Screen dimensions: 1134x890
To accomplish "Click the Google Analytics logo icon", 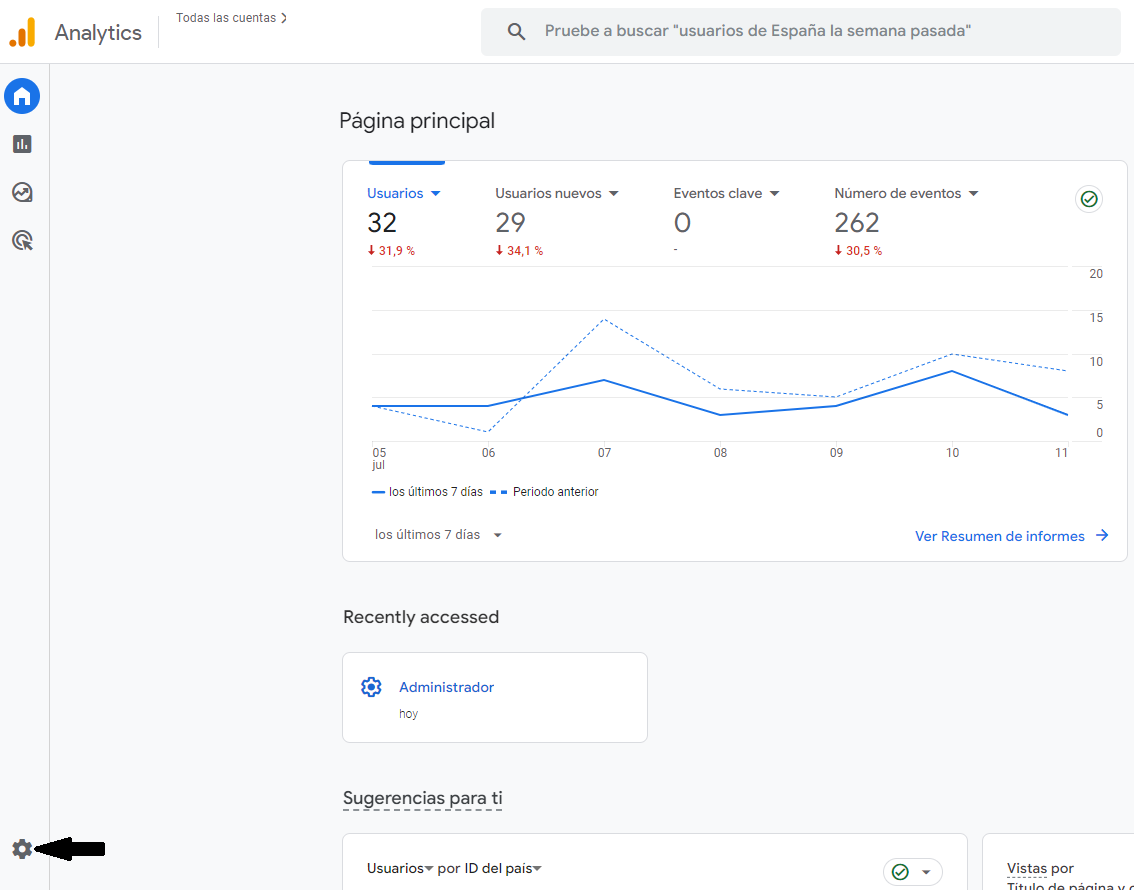I will (22, 31).
